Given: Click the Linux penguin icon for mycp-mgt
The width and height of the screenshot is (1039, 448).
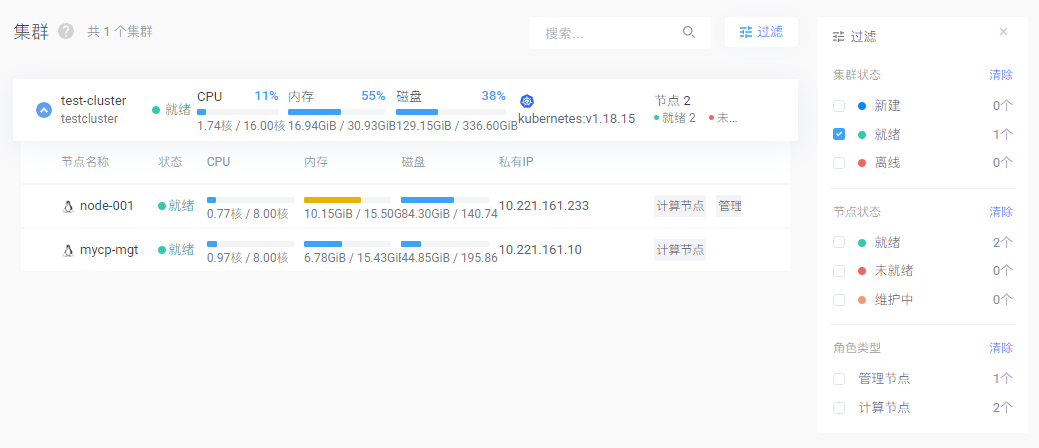Looking at the screenshot, I should [68, 250].
